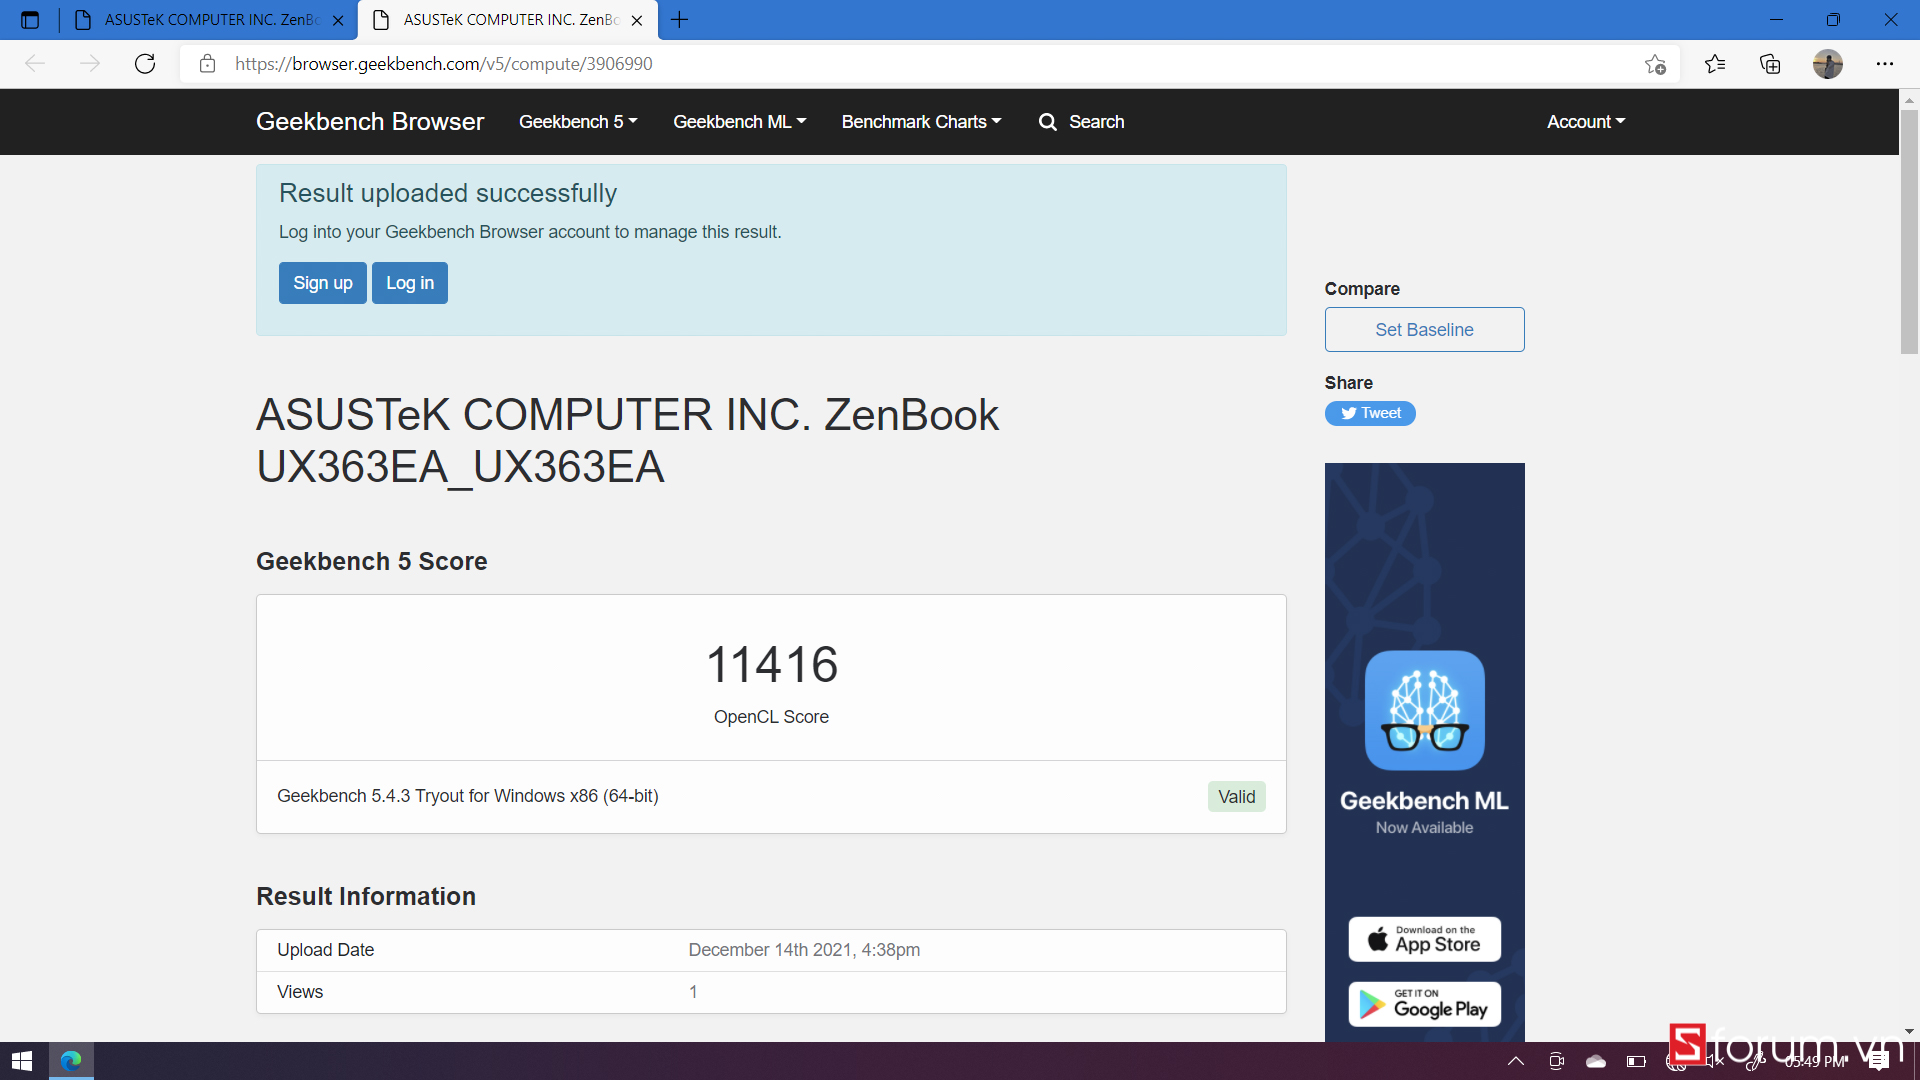1920x1080 pixels.
Task: Close the active ASUSTeK tab
Action: (x=637, y=20)
